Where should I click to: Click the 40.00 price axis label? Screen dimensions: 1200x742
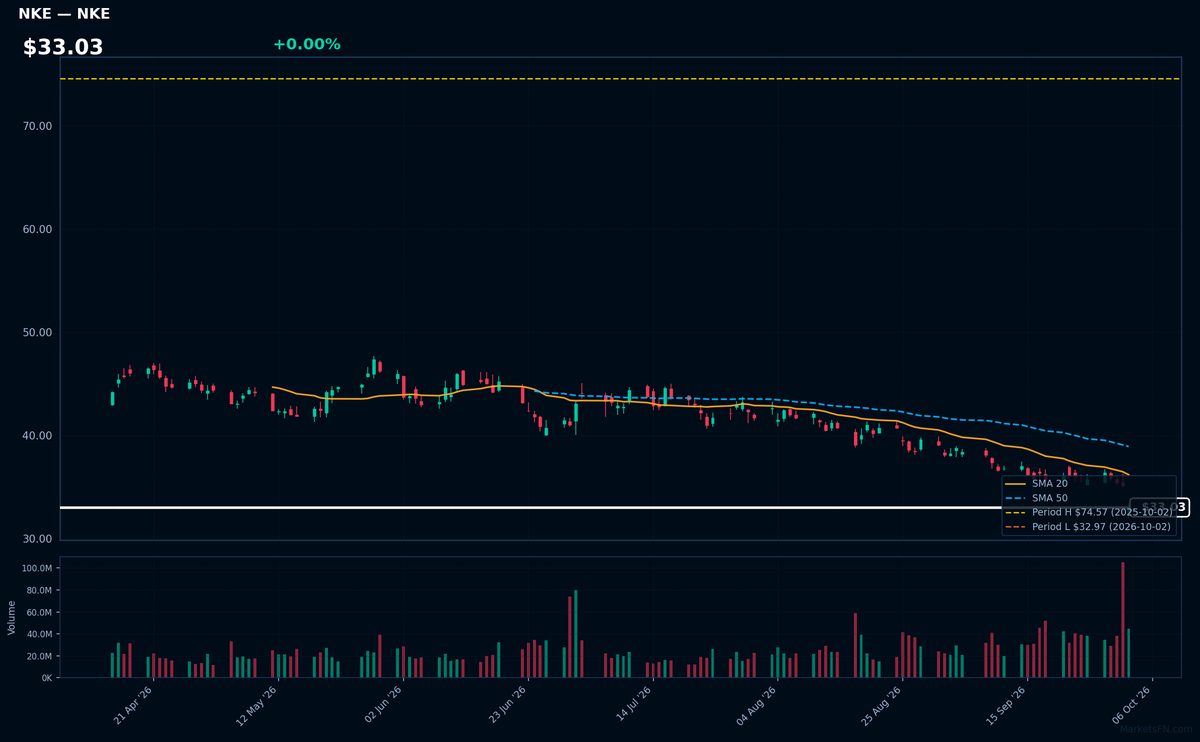(37, 436)
